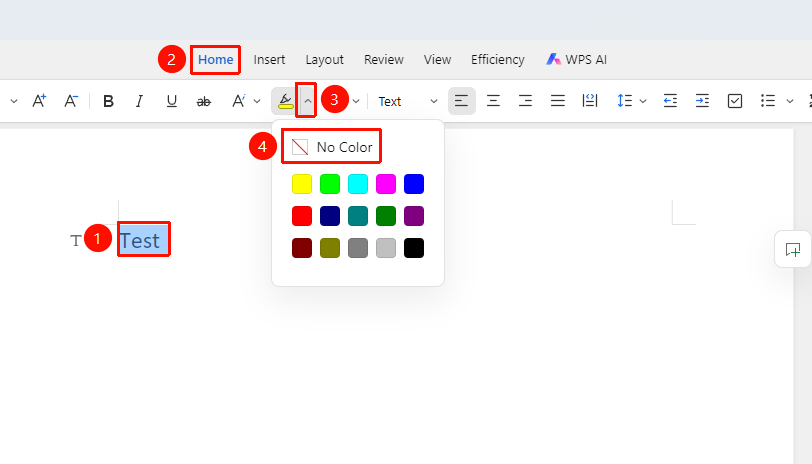Screen dimensions: 812x464
Task: Align text right
Action: coord(526,101)
